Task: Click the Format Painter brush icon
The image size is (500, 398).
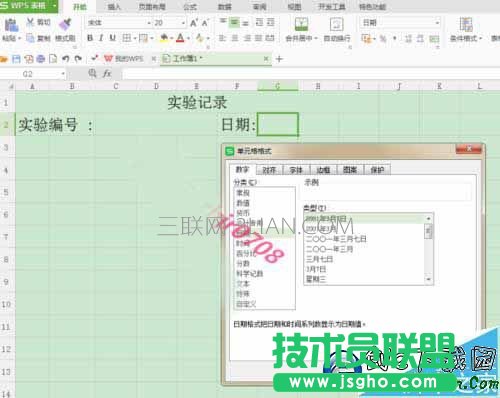Action: [x=65, y=24]
